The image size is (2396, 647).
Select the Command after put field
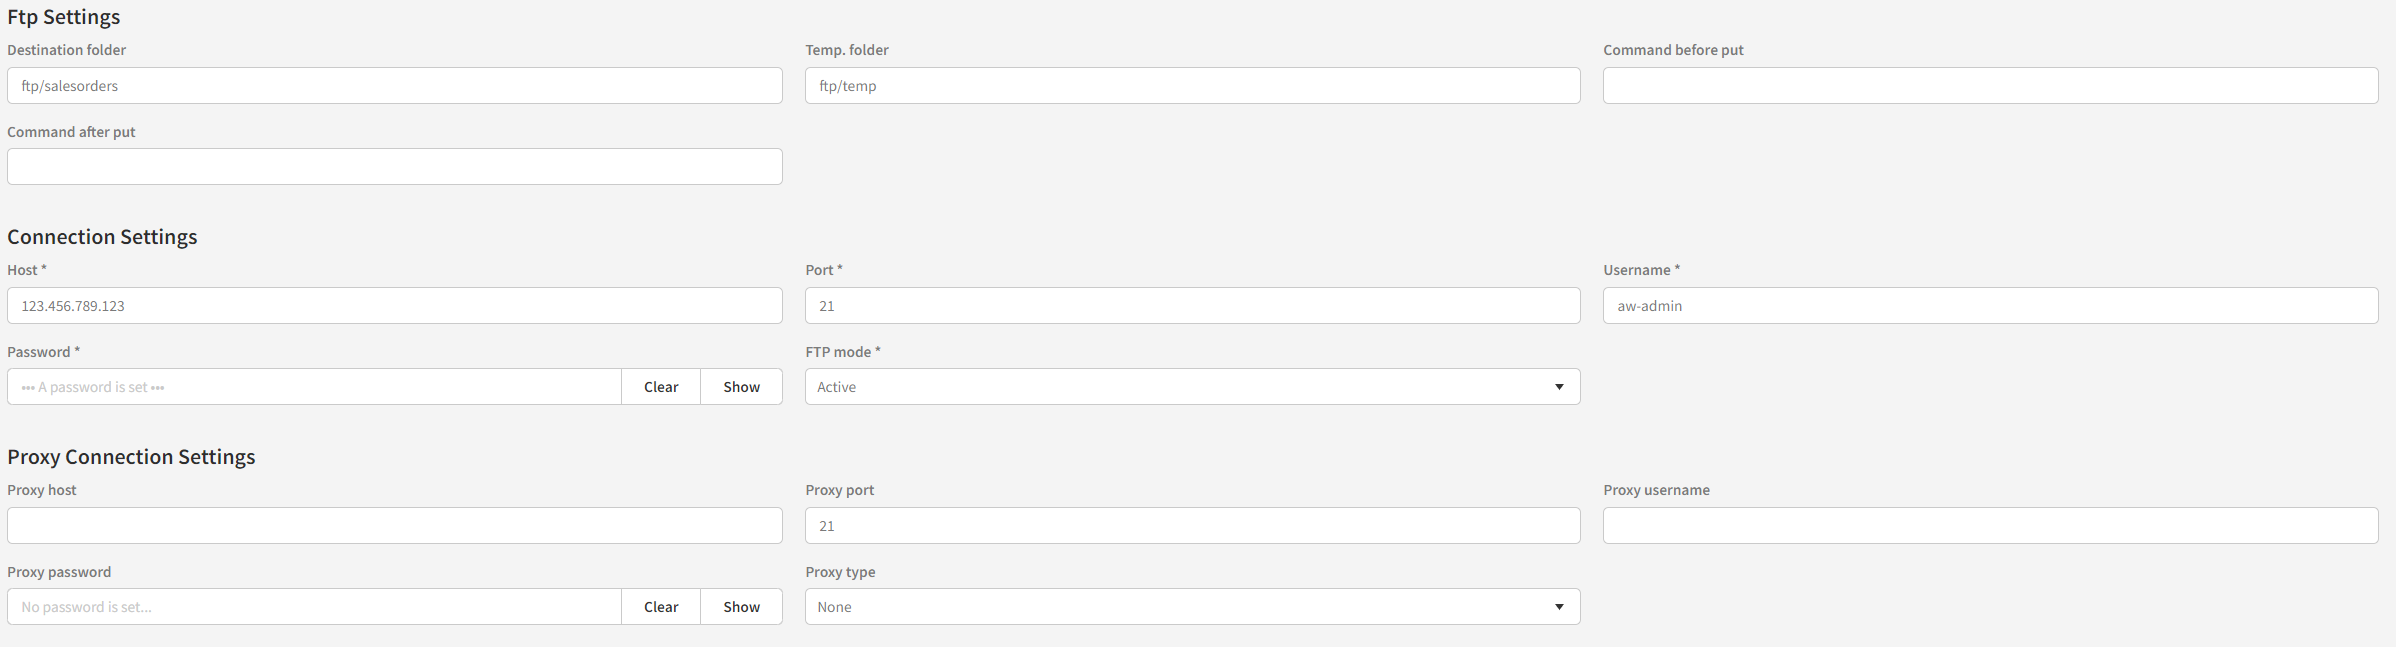(394, 167)
